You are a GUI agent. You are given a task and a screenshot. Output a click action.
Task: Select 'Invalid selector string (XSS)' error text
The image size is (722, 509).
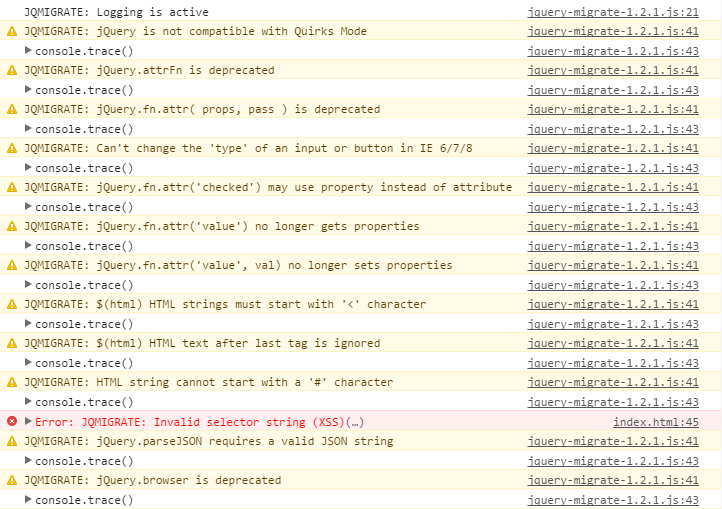[x=249, y=422]
